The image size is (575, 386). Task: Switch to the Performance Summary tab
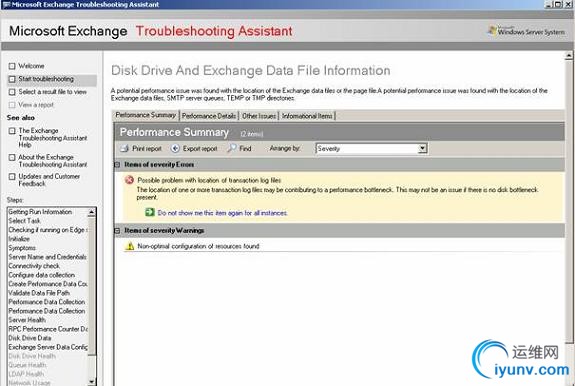point(146,115)
